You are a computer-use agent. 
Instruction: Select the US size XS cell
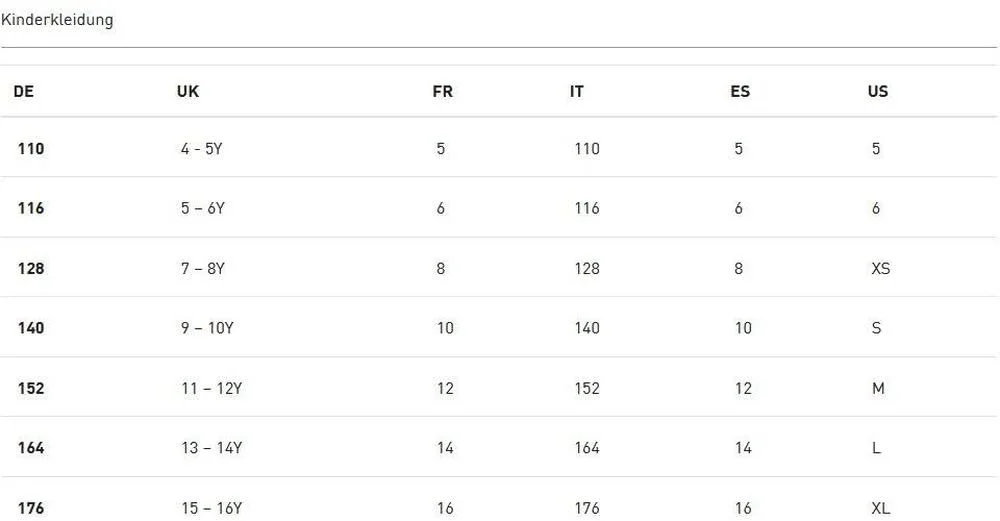(x=881, y=269)
